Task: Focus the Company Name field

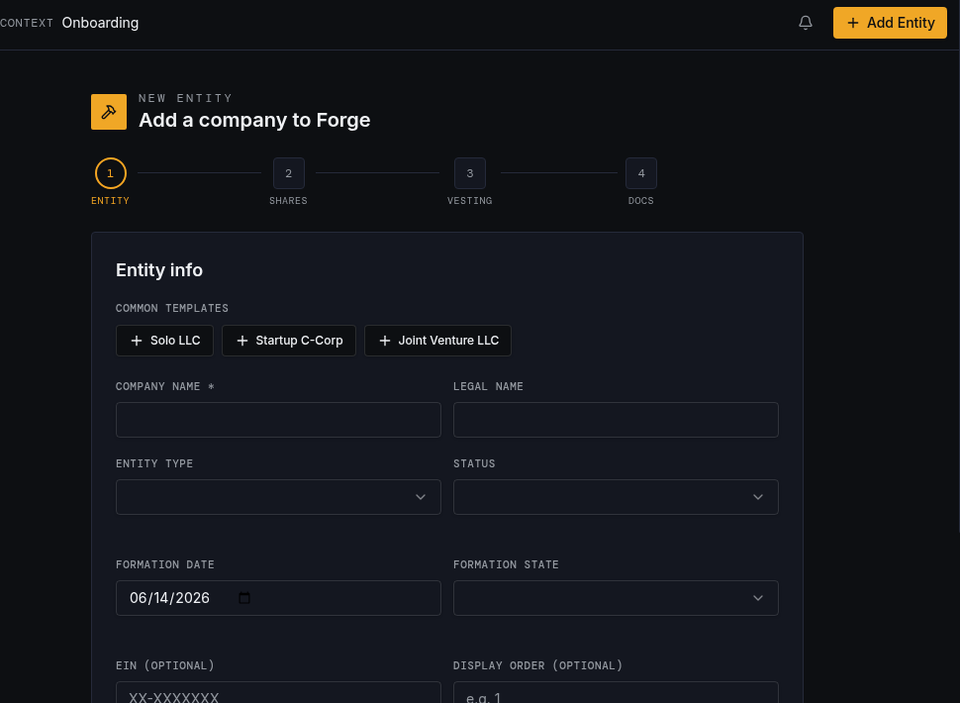Action: 279,420
